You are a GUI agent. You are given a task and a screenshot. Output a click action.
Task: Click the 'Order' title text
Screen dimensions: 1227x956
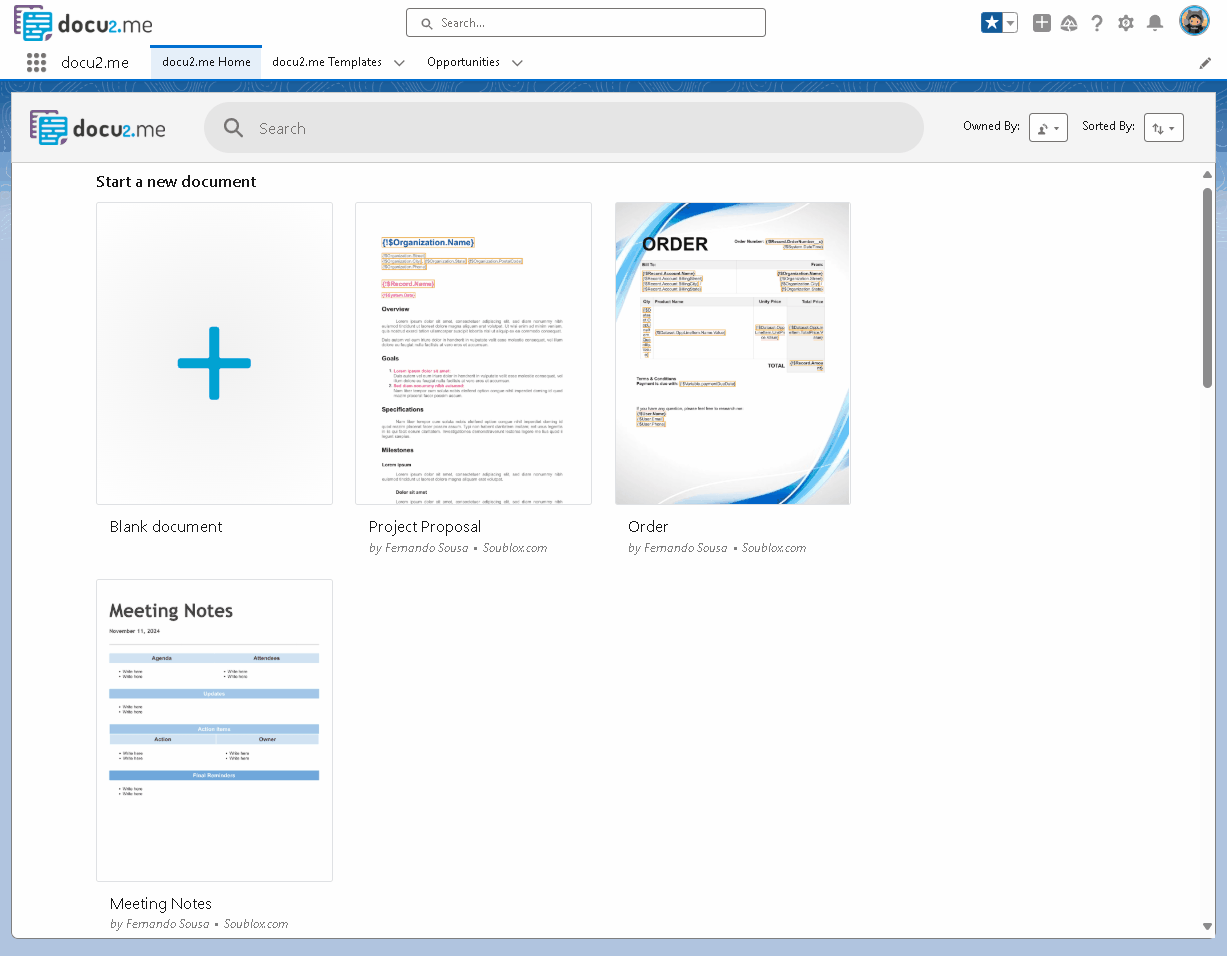coord(648,527)
